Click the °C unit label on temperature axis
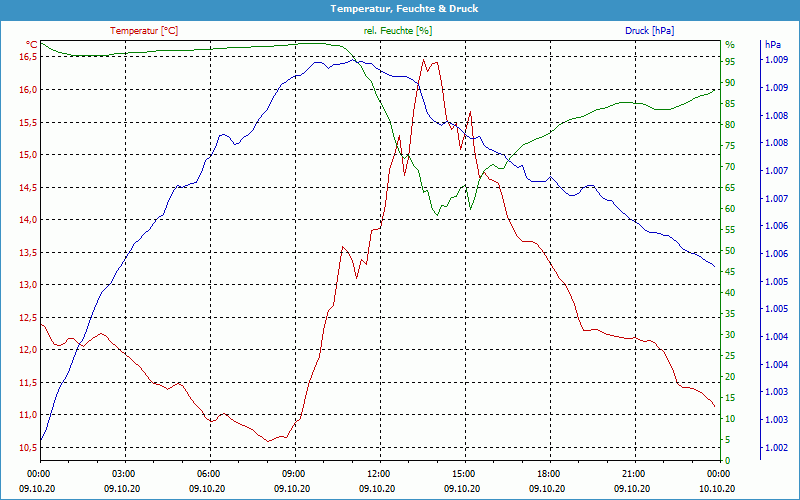Viewport: 800px width, 500px height. tap(31, 44)
